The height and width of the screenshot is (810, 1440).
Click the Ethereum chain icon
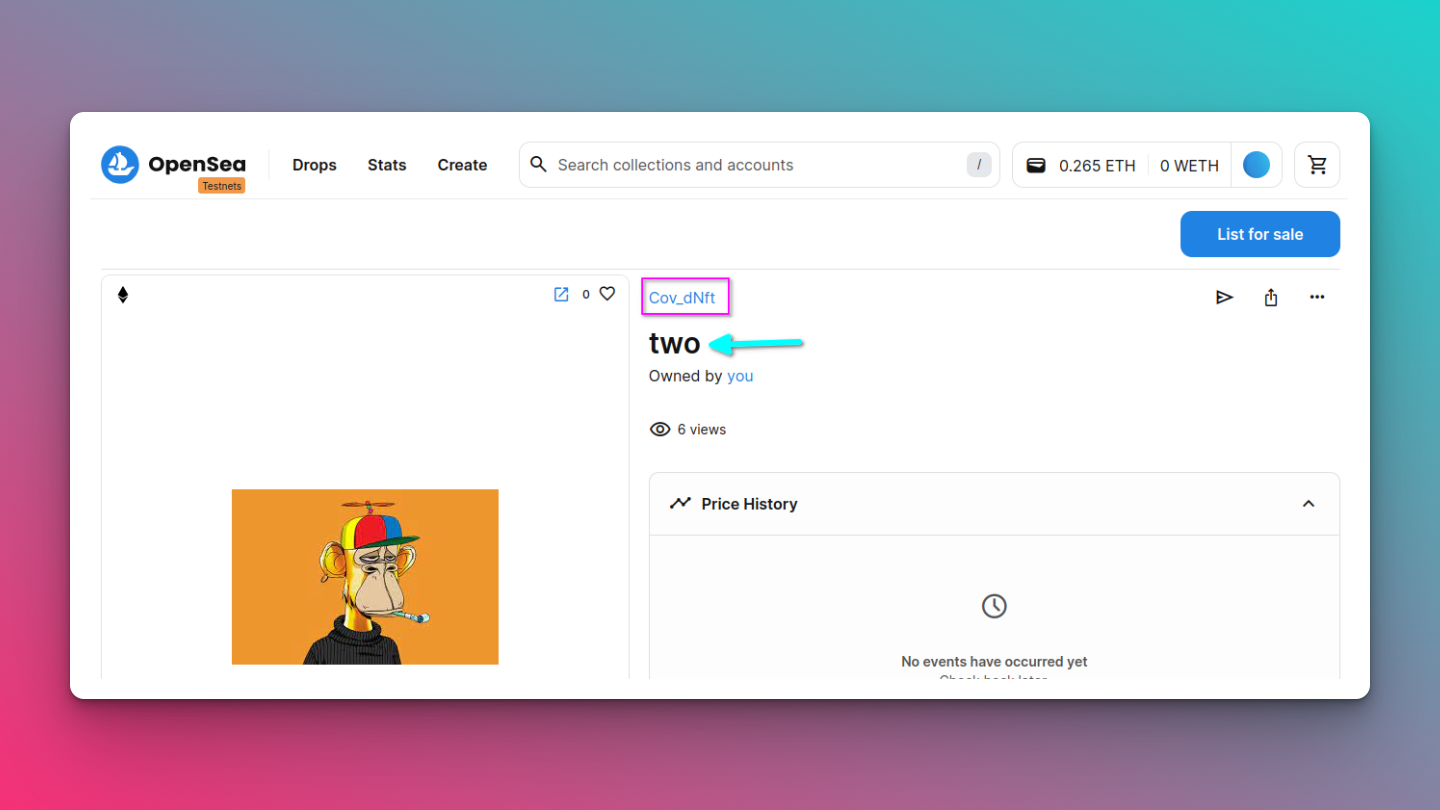[x=123, y=295]
